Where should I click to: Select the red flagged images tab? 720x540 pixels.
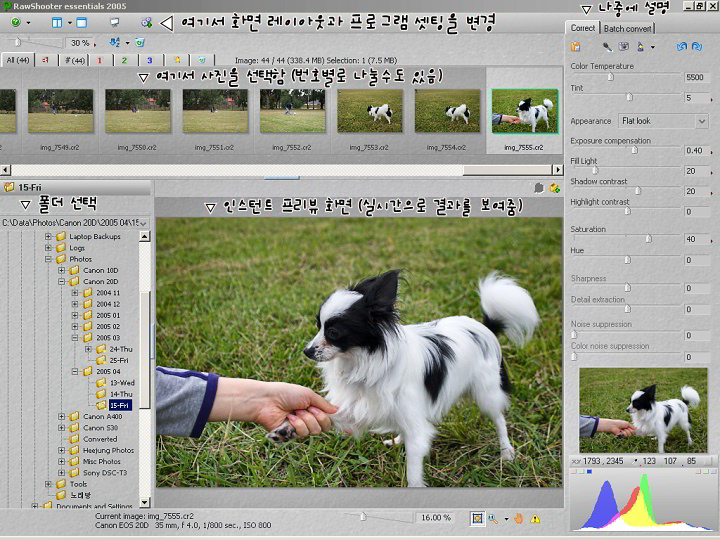[x=45, y=60]
